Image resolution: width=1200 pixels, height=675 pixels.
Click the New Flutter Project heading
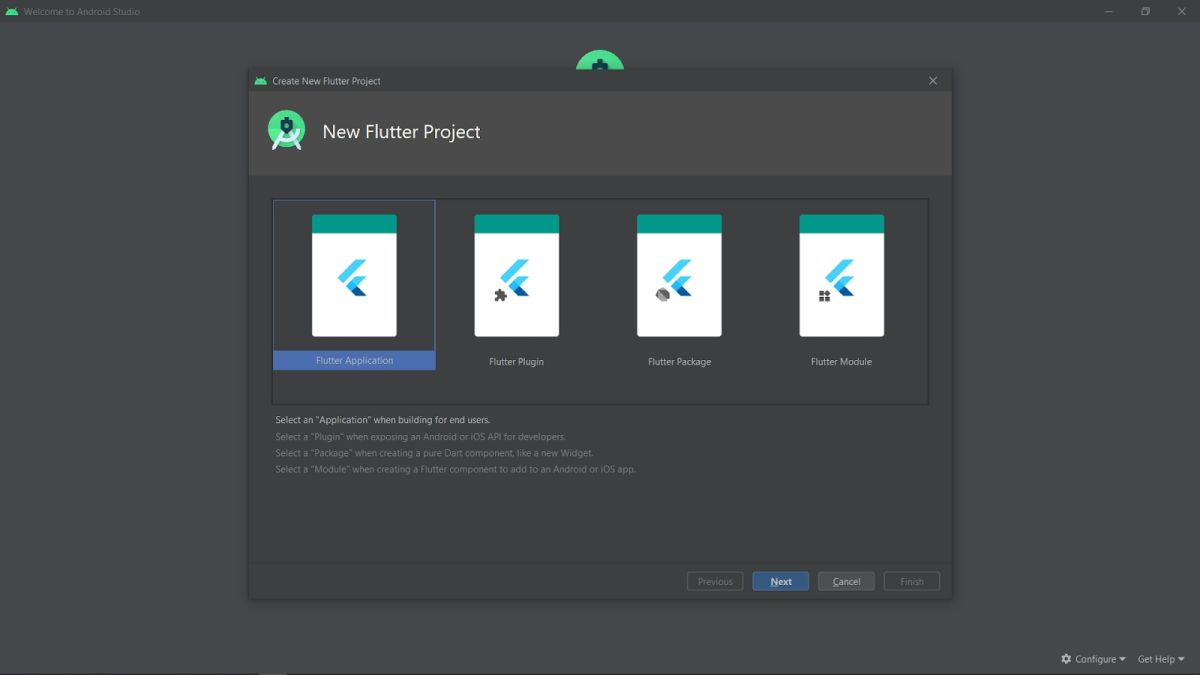401,132
